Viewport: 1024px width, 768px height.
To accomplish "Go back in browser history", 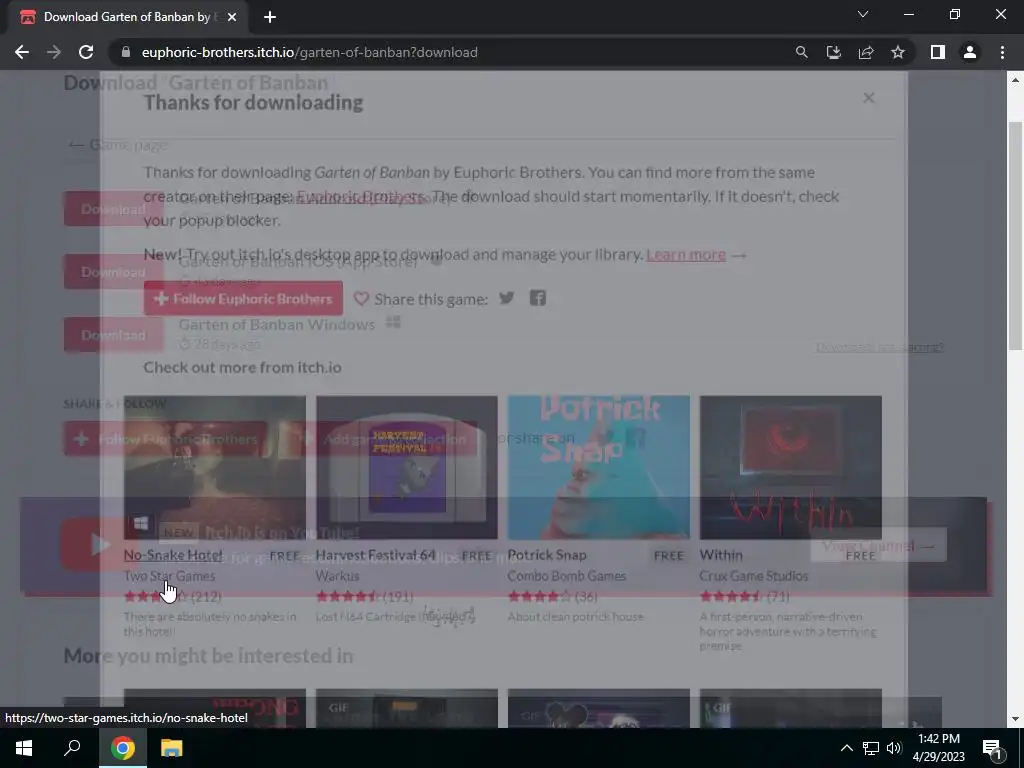I will click(x=22, y=52).
